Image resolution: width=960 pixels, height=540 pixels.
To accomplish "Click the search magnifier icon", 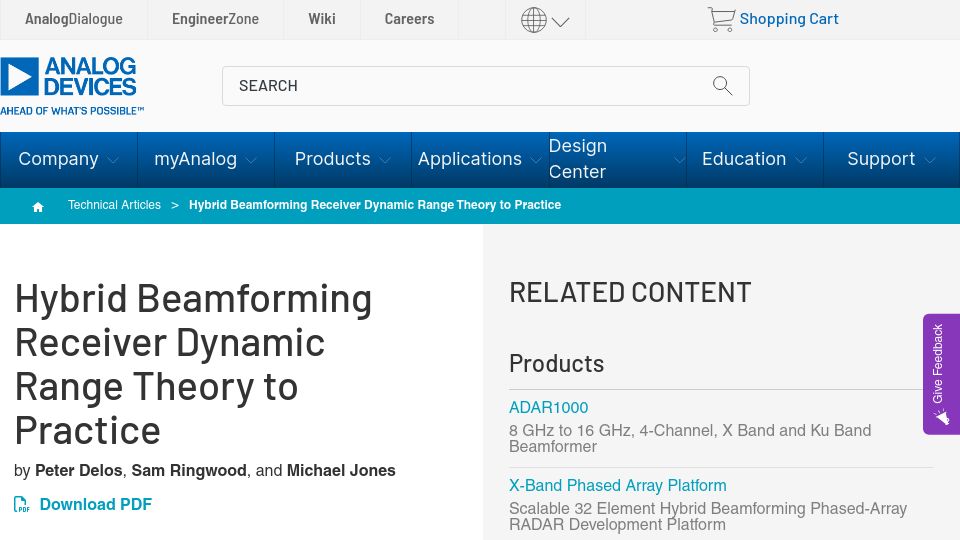I will (722, 86).
